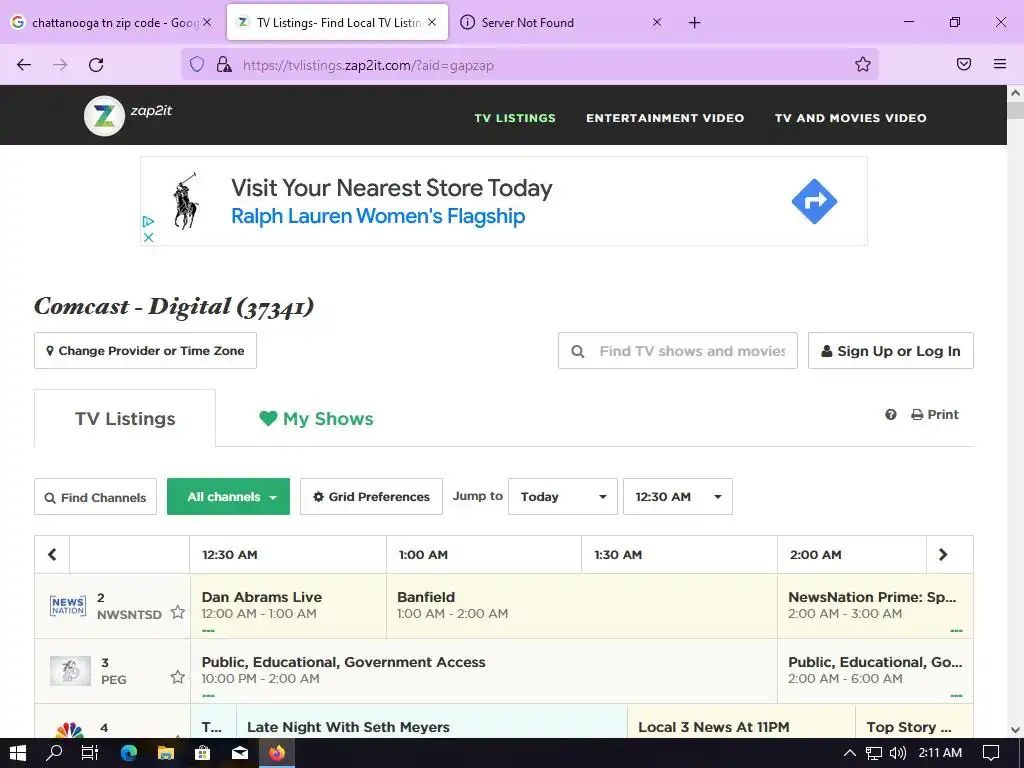Open the Today day dropdown
This screenshot has width=1024, height=768.
pyautogui.click(x=563, y=496)
